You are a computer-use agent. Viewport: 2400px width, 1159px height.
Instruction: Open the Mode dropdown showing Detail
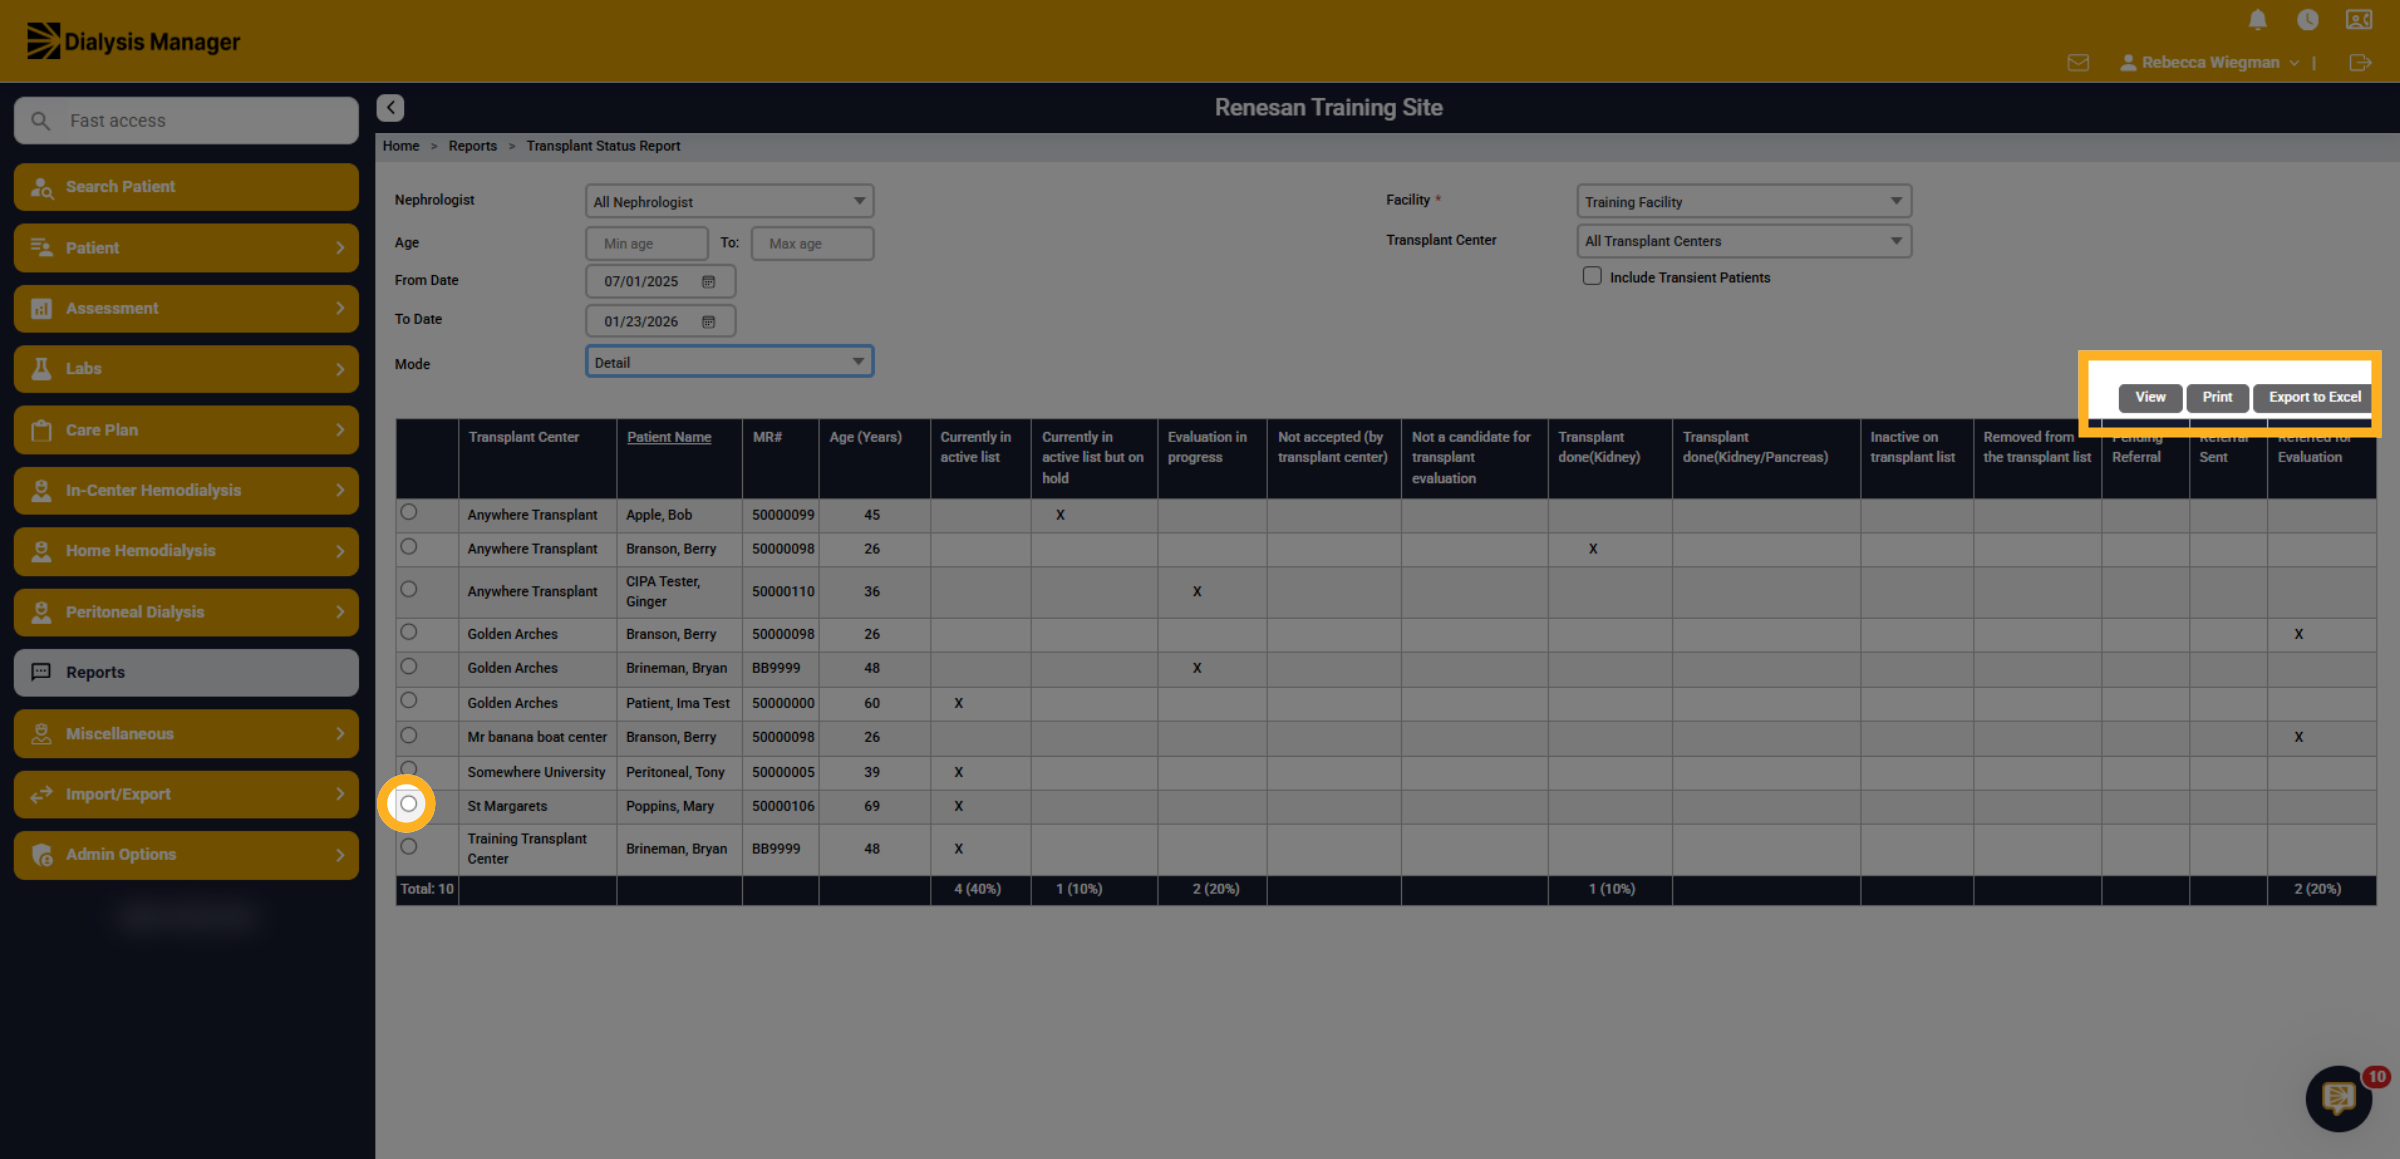coord(729,362)
